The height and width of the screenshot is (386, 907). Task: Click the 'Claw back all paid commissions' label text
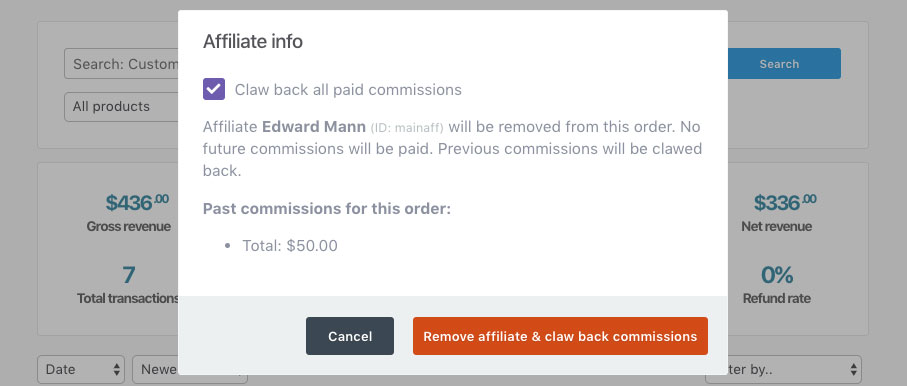coord(348,90)
